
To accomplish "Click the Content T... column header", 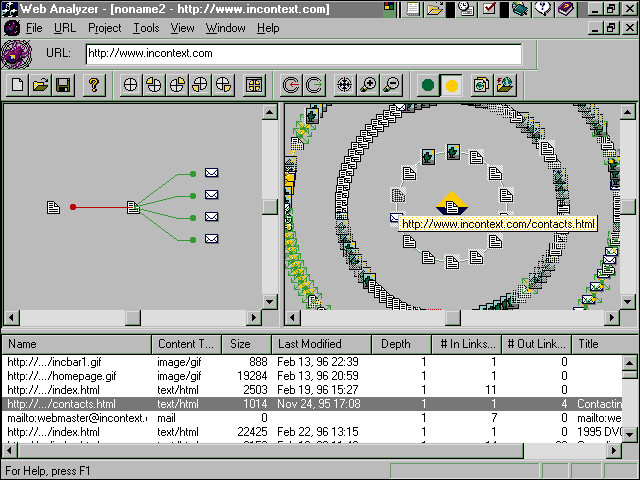I will 187,344.
